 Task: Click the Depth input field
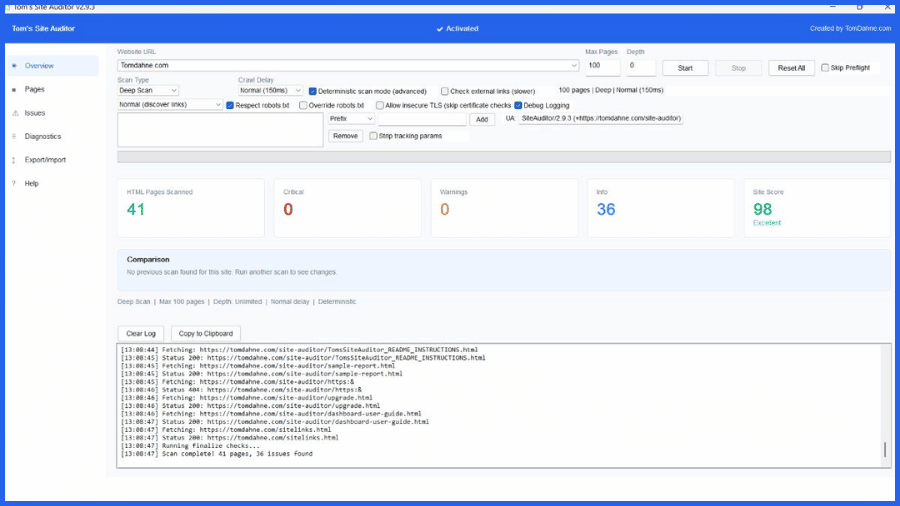(641, 67)
